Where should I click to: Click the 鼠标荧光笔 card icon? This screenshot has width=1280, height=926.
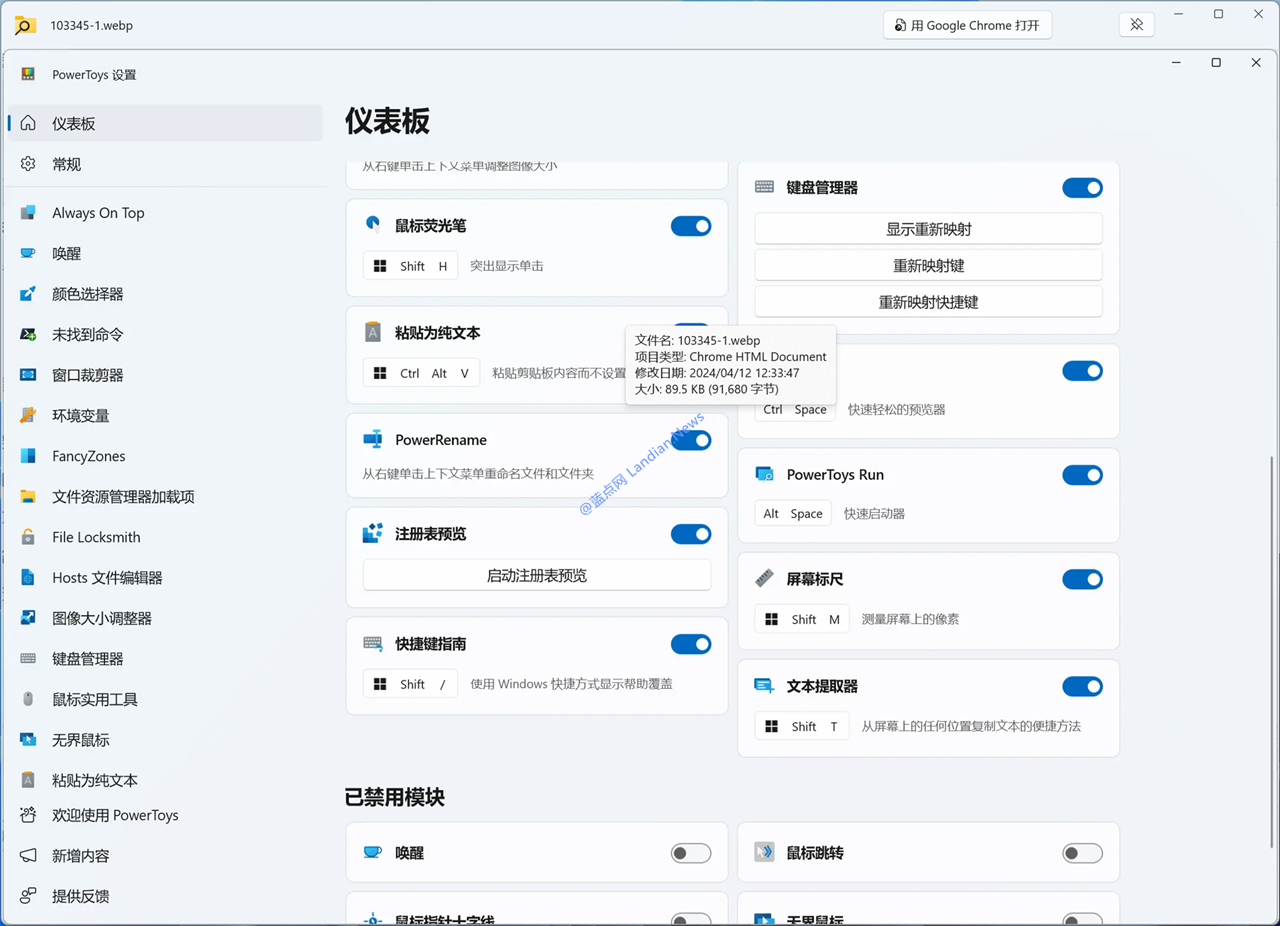(x=373, y=226)
